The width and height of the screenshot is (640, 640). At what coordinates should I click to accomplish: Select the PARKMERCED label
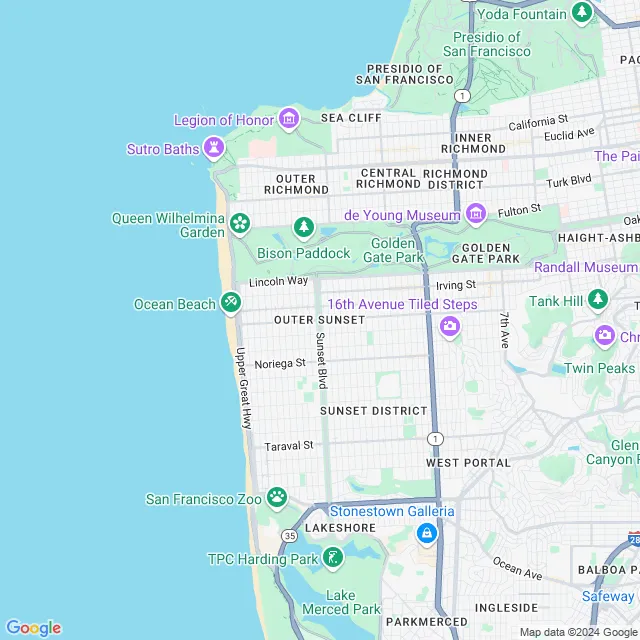pos(427,622)
